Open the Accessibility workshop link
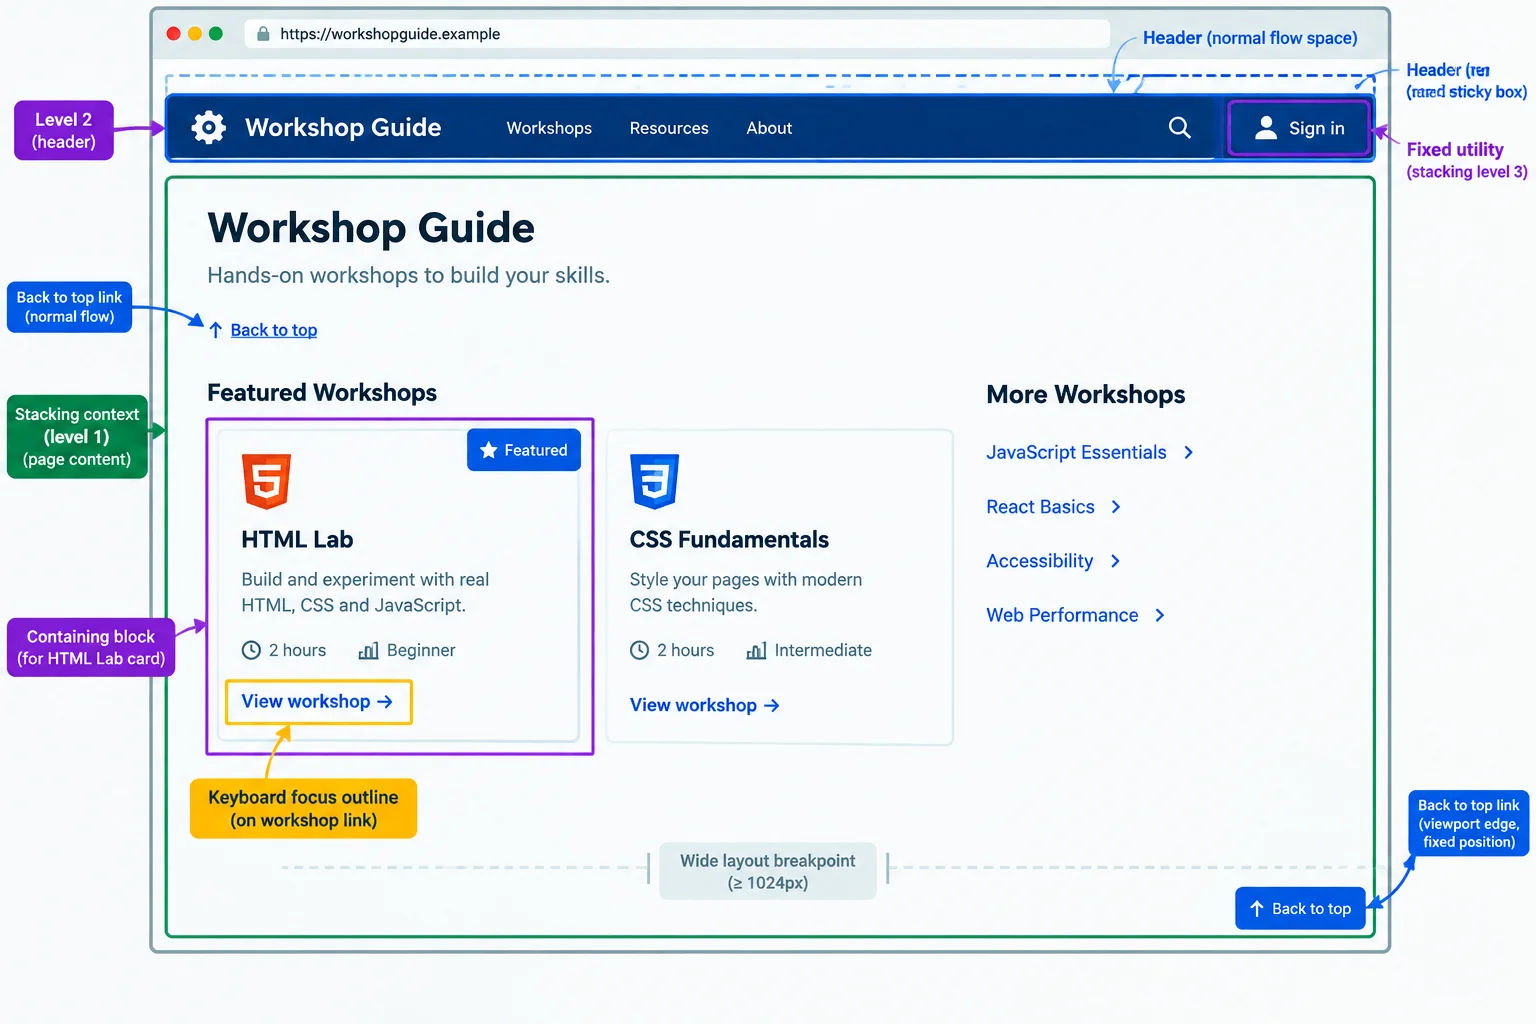Screen dimensions: 1536x1024 click(x=1040, y=561)
